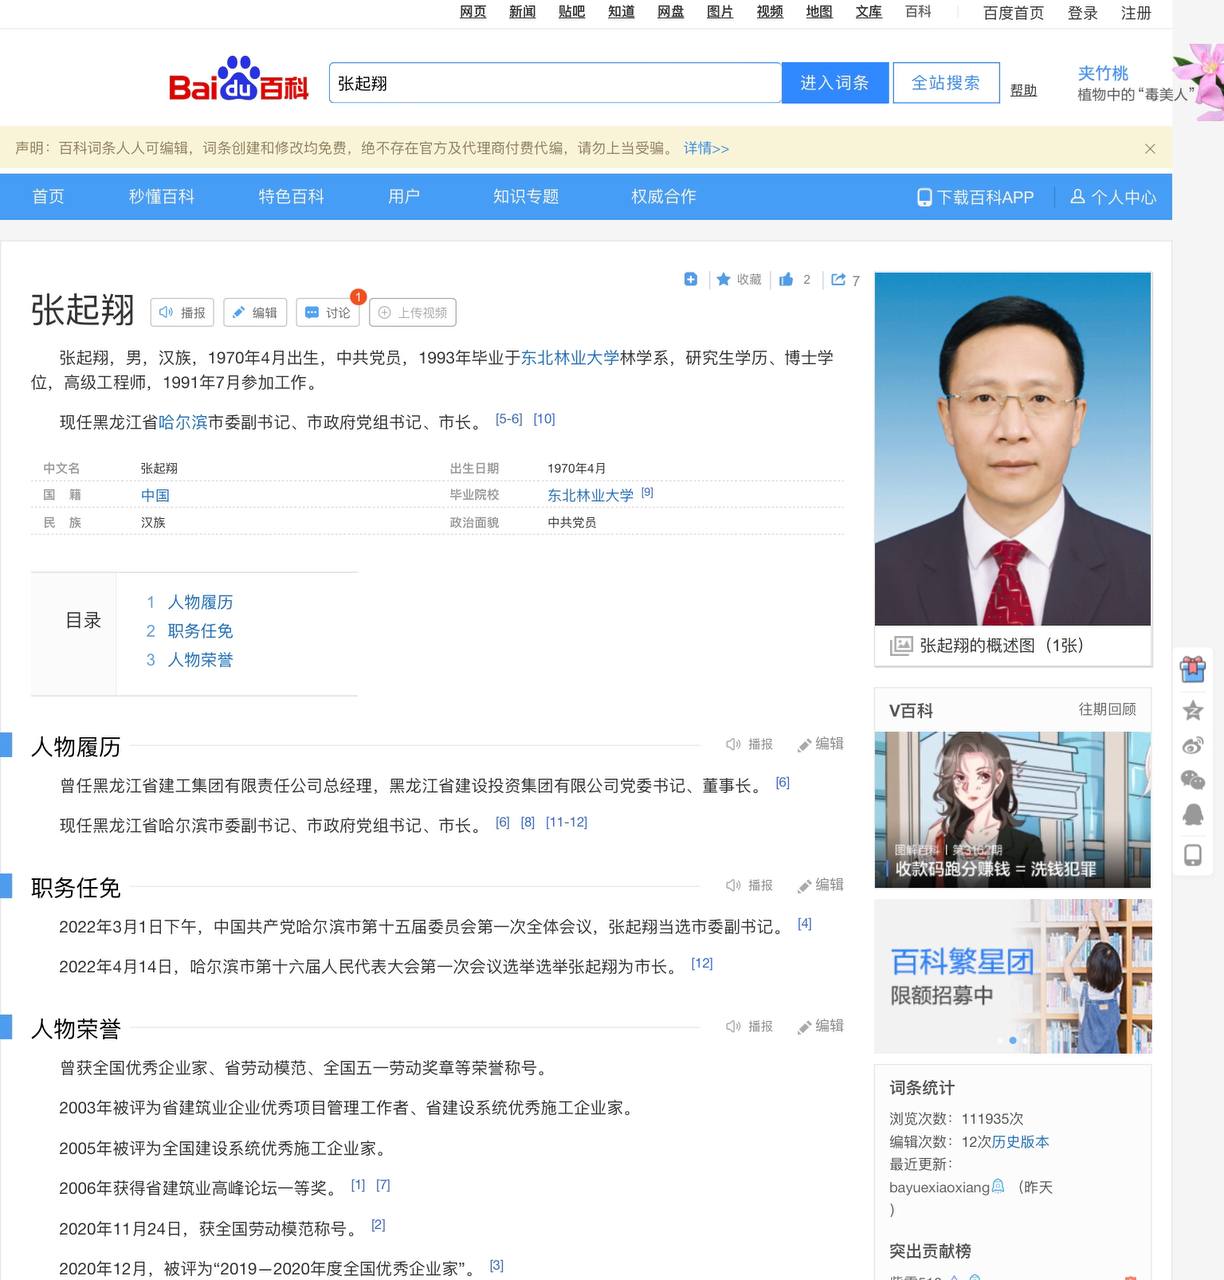The height and width of the screenshot is (1280, 1224).
Task: Click the 中国 nationality link
Action: click(x=155, y=495)
